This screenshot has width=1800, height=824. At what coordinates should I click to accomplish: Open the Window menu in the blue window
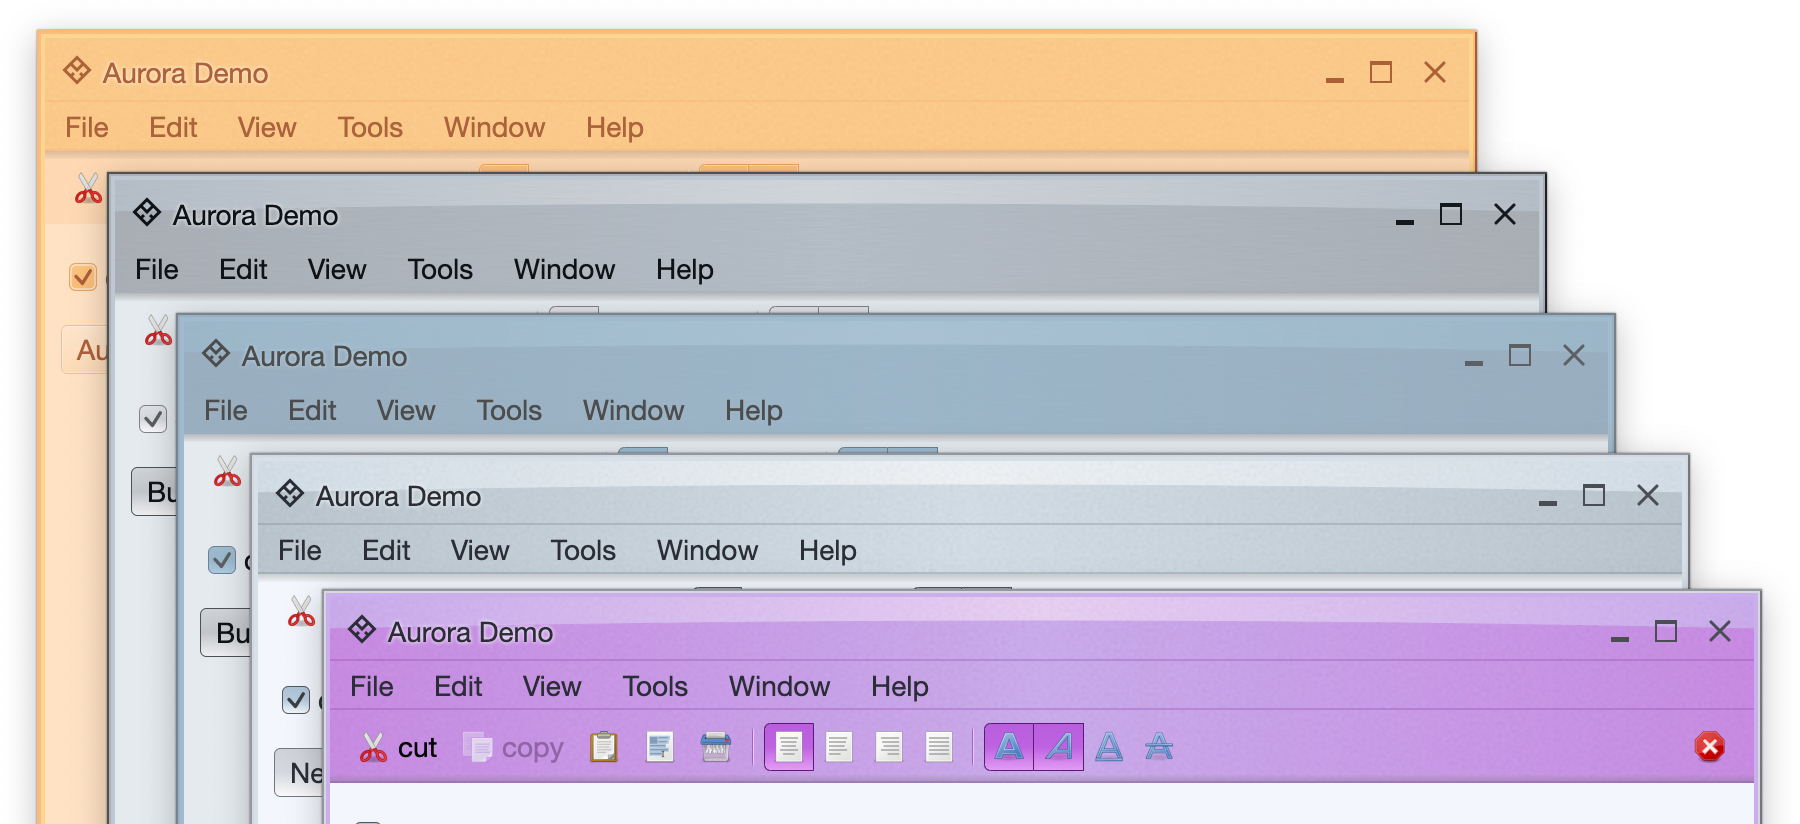(633, 410)
